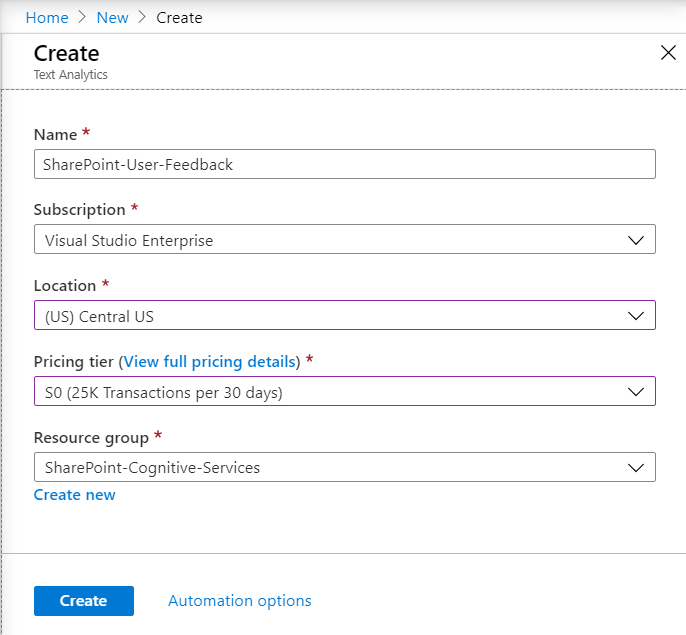Open the (US) Central US location dropdown

click(x=330, y=316)
